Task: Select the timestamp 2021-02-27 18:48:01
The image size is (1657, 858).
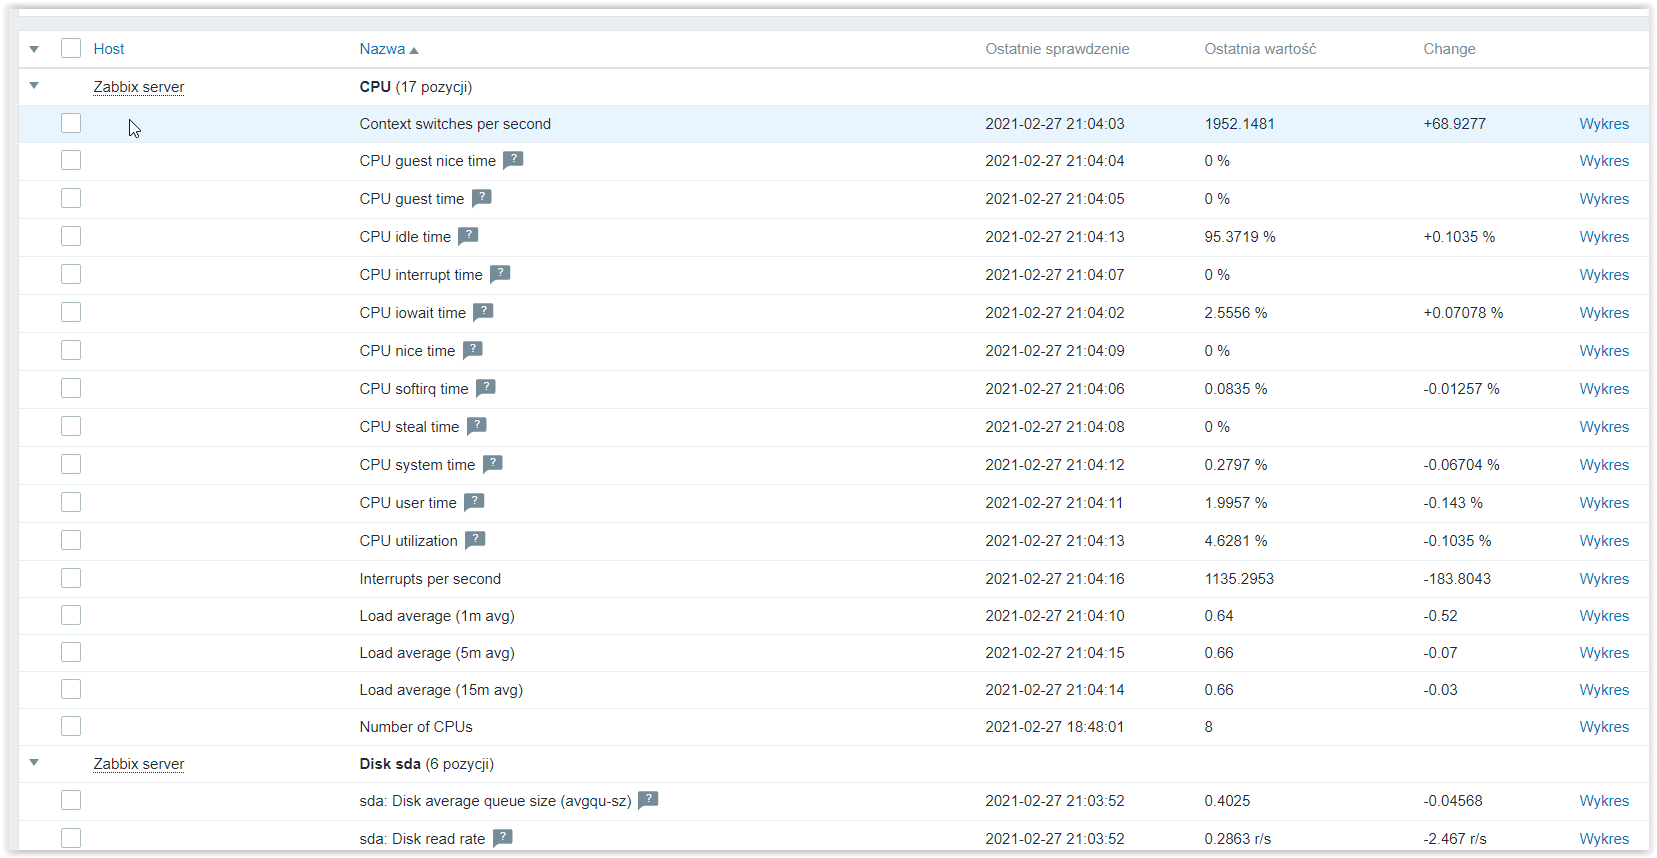Action: [x=1054, y=727]
